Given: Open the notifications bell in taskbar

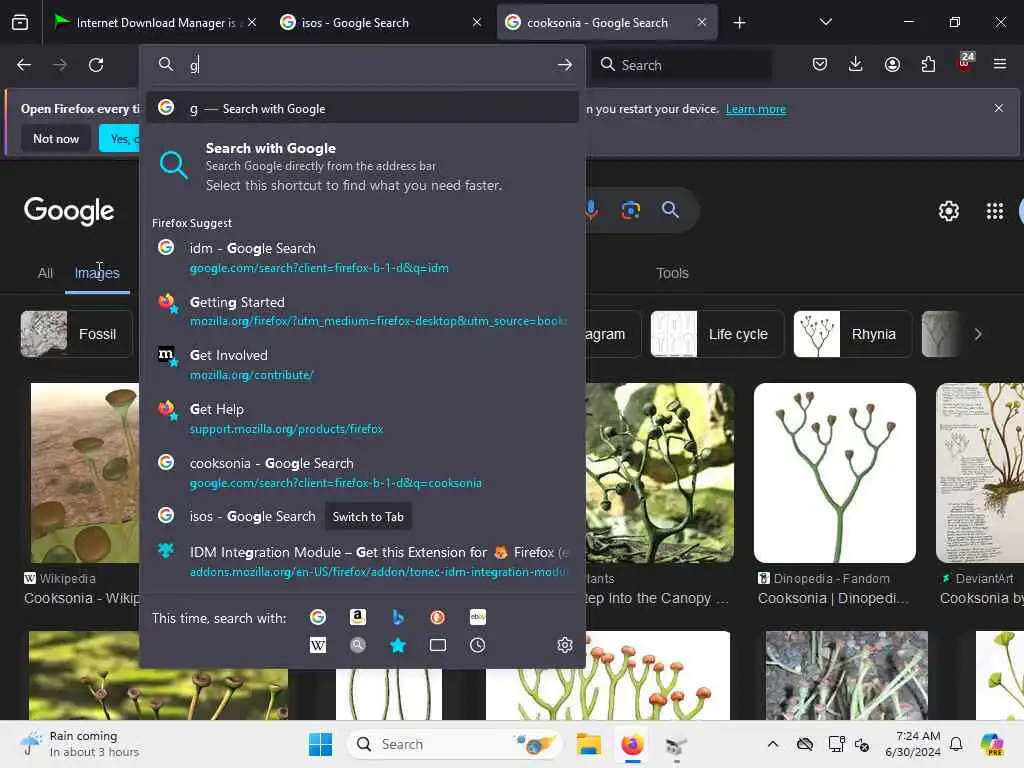Looking at the screenshot, I should click(956, 744).
